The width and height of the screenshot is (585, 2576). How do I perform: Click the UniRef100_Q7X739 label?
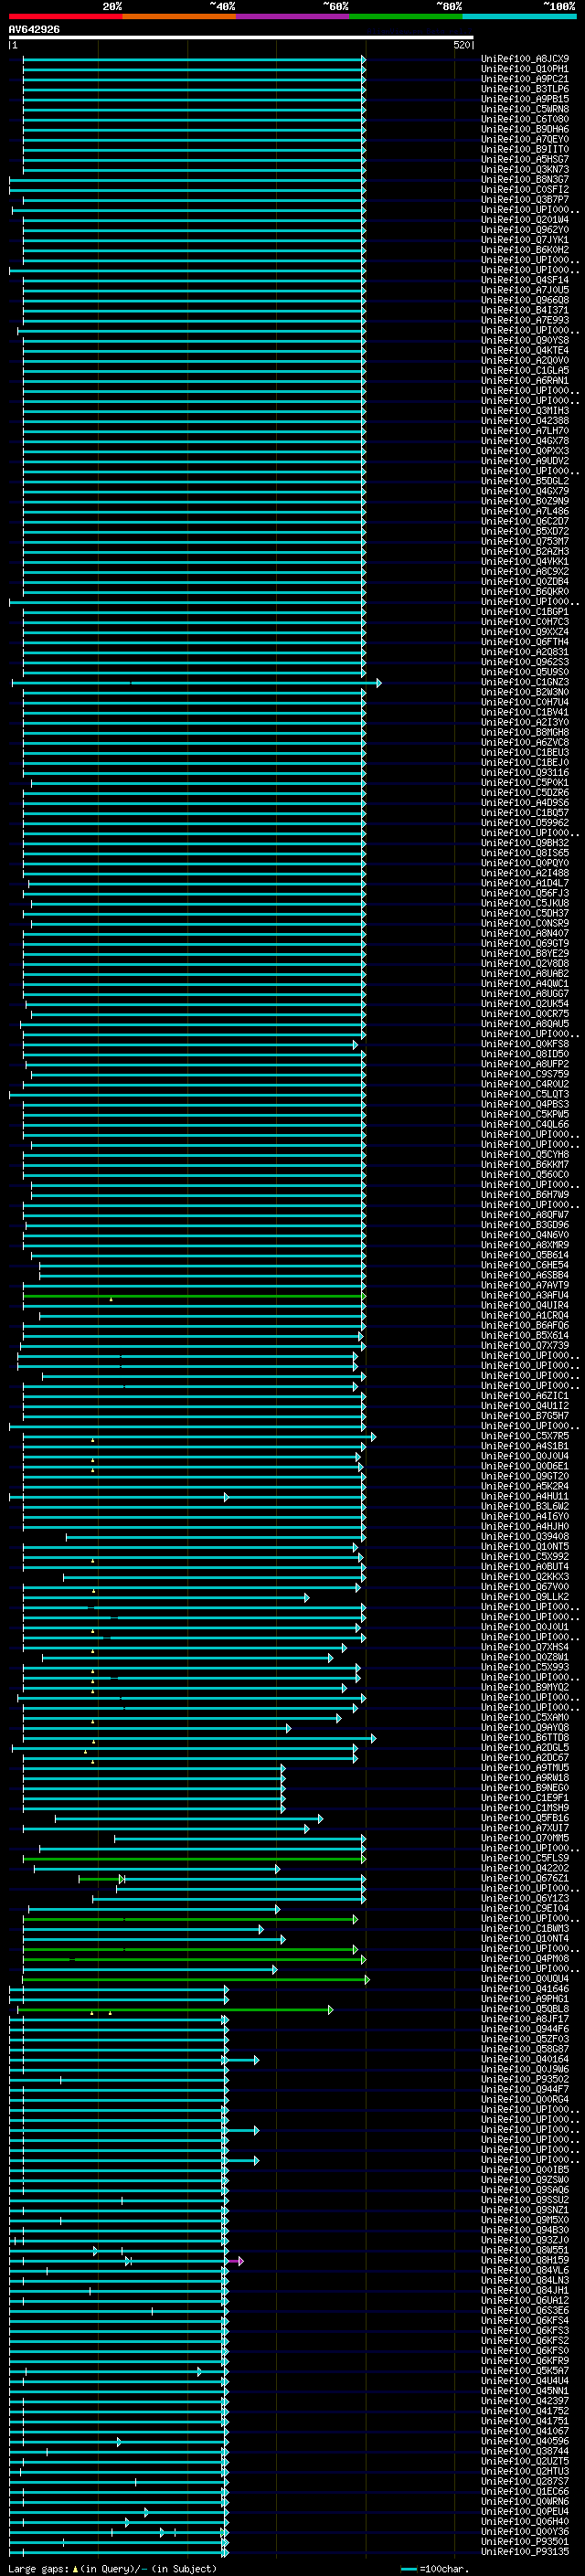click(524, 1346)
